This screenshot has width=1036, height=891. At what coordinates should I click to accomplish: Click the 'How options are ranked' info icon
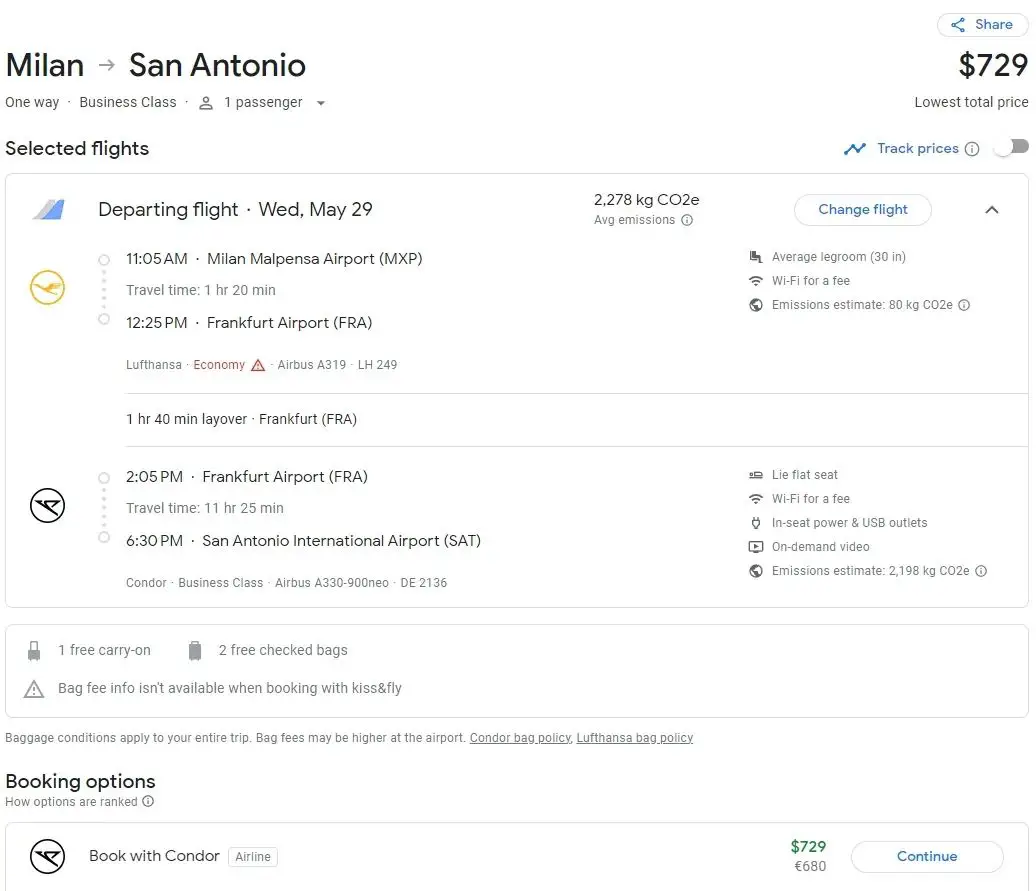pos(148,802)
